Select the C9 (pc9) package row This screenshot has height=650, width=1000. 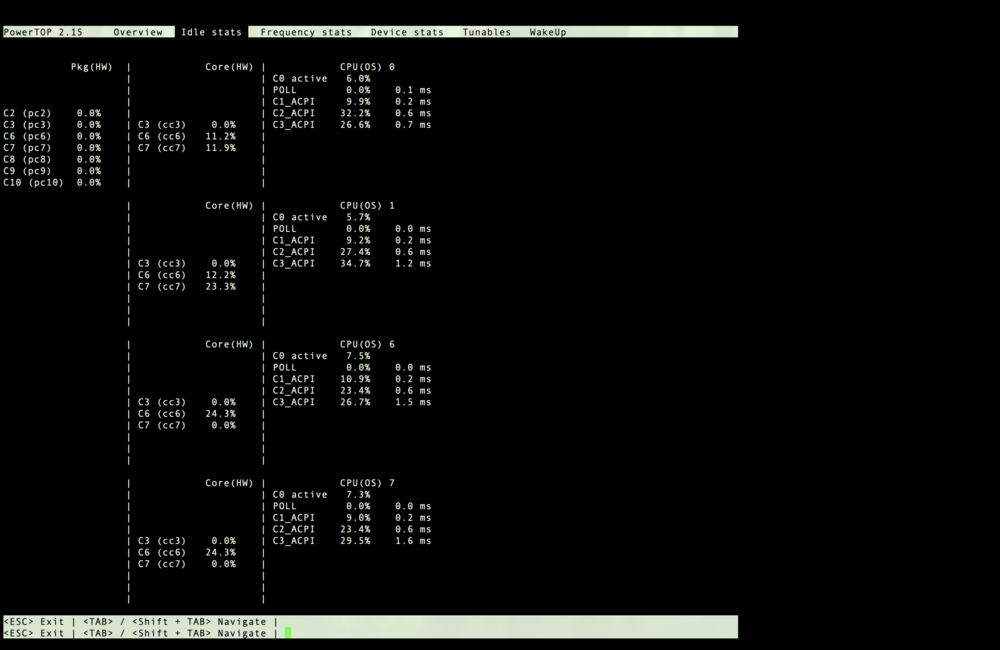[52, 171]
